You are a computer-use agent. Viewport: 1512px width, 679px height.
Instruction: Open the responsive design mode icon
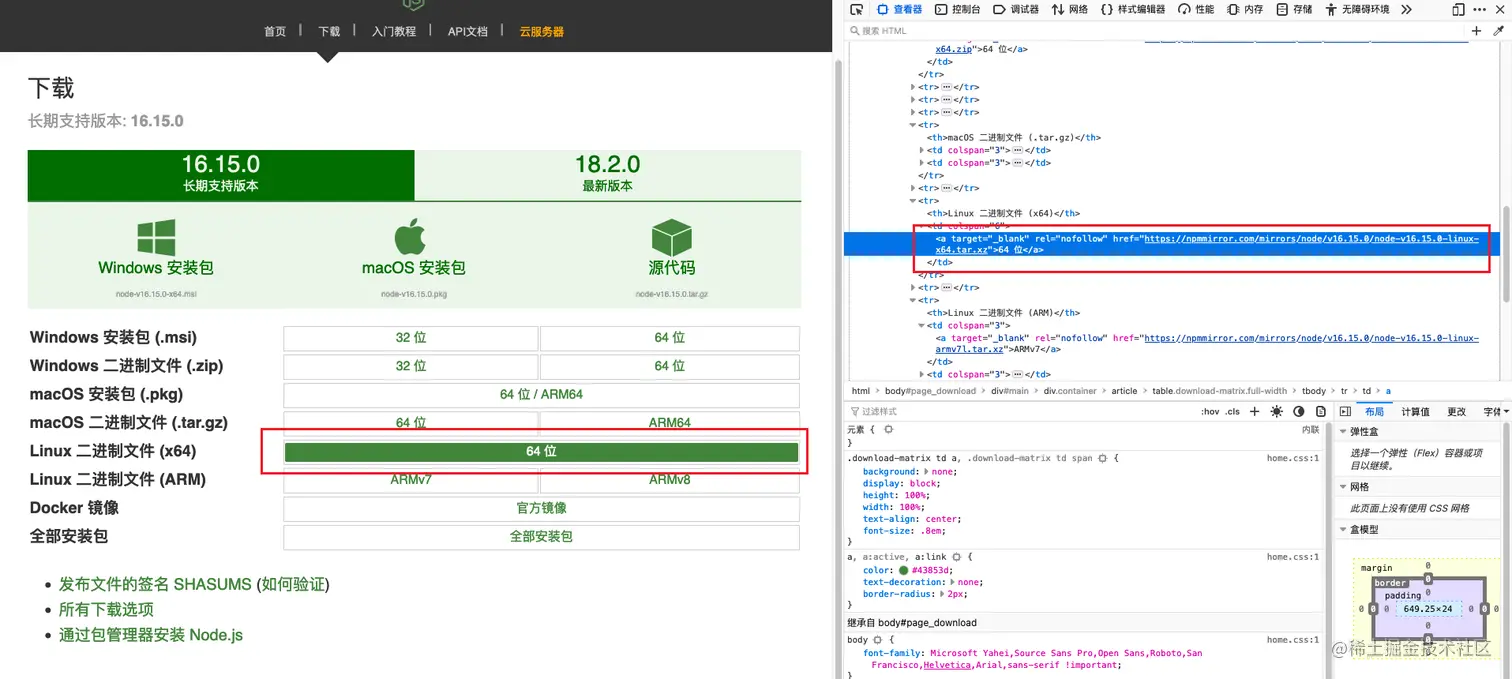pyautogui.click(x=1458, y=9)
